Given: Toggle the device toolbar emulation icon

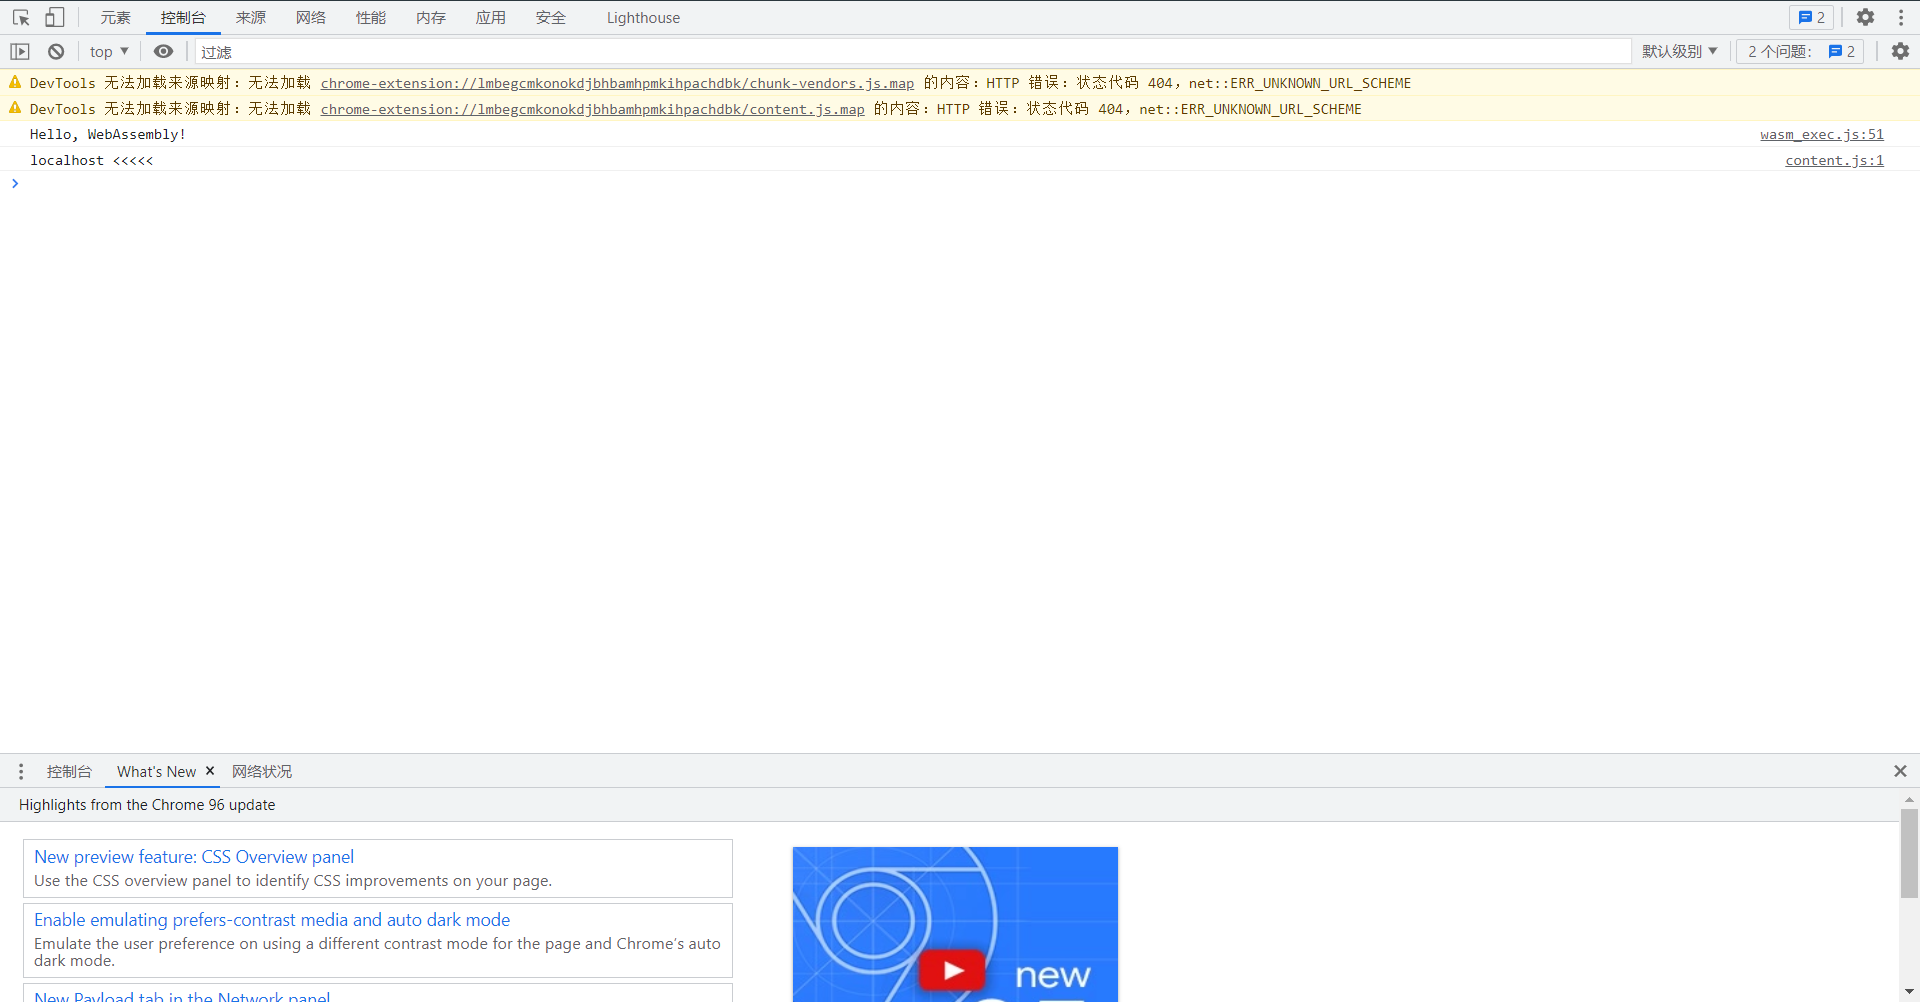Looking at the screenshot, I should (x=55, y=17).
